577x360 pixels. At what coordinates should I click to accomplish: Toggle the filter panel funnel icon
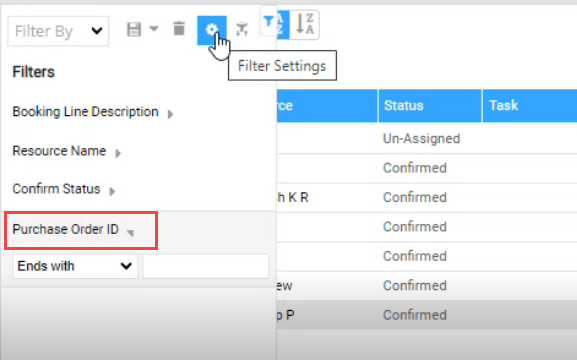pos(269,21)
